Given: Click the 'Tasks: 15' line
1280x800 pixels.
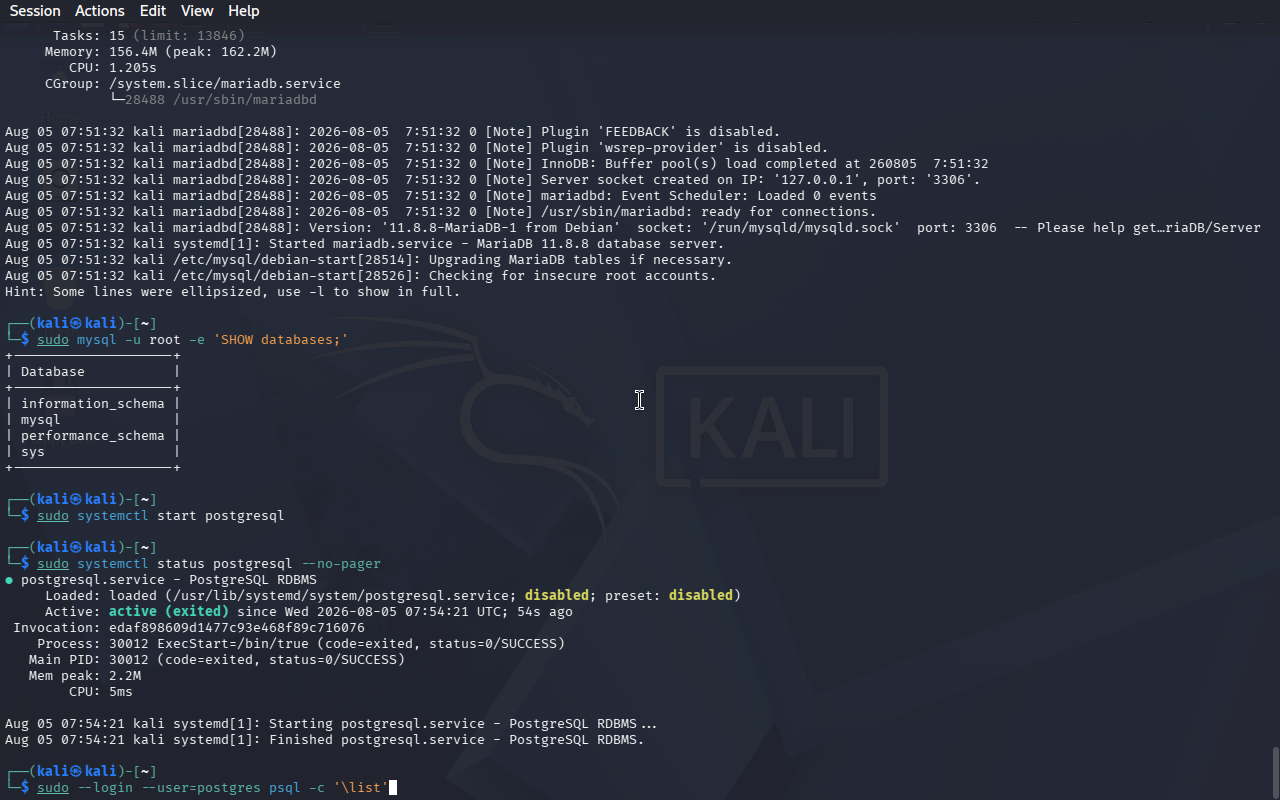Looking at the screenshot, I should click(x=149, y=36).
